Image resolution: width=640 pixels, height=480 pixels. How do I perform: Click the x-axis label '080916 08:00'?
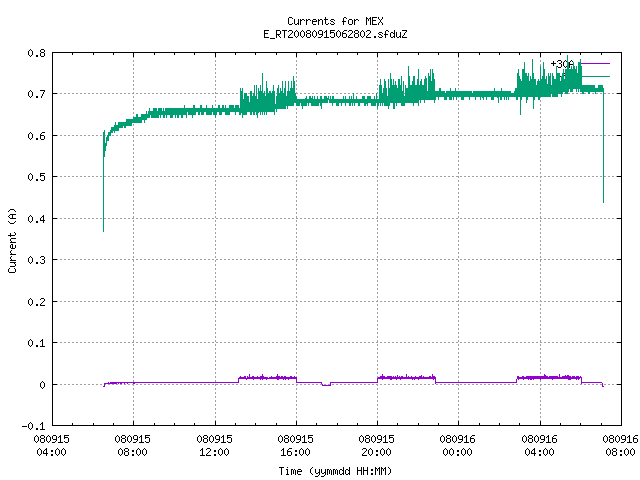(620, 445)
